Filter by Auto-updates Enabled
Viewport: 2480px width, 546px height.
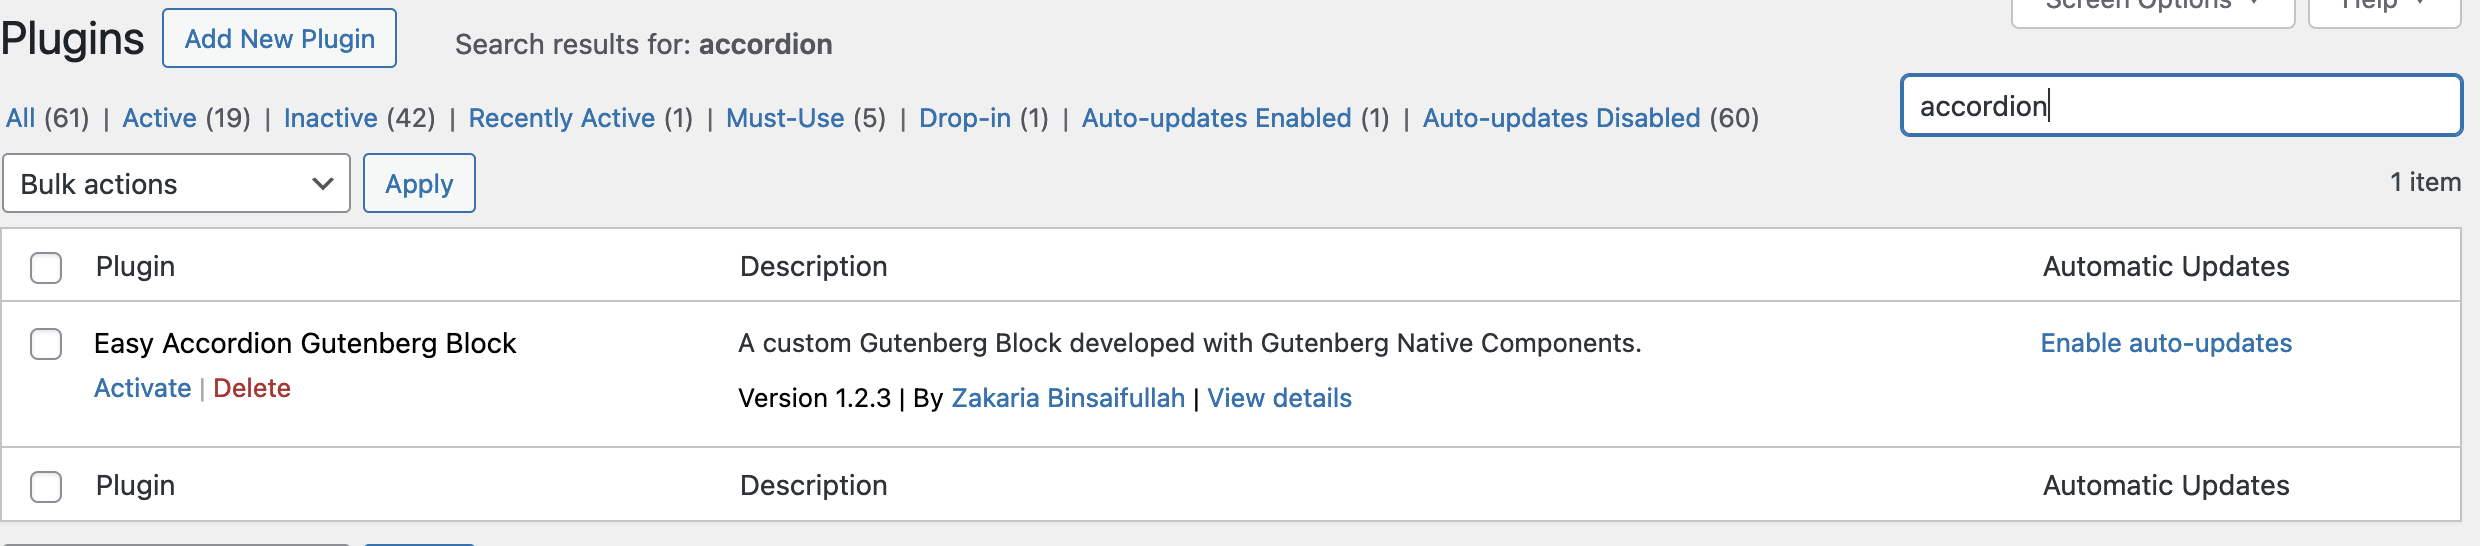point(1216,118)
